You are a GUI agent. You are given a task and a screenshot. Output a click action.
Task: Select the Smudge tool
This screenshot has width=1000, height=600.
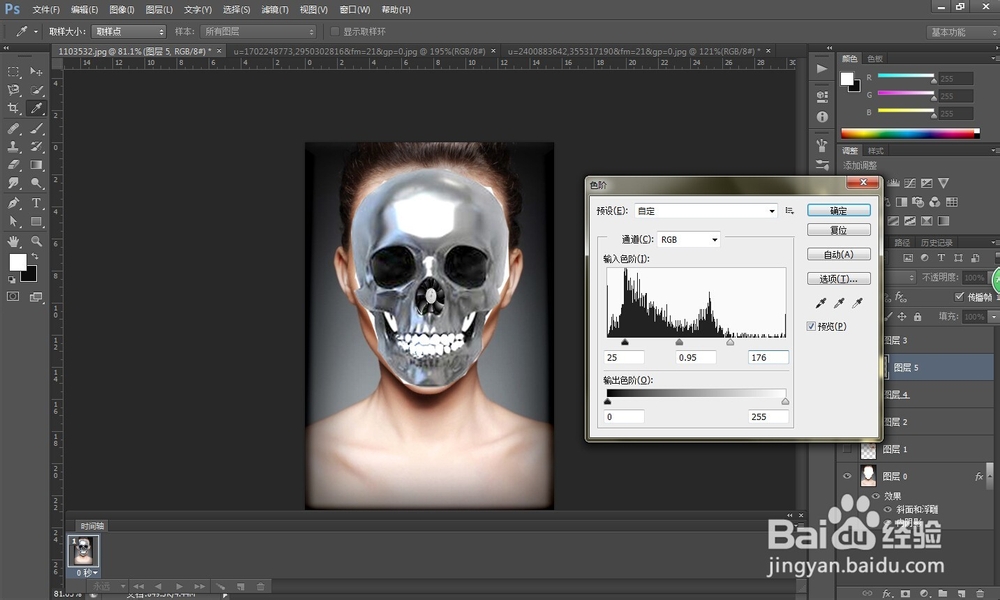tap(13, 183)
